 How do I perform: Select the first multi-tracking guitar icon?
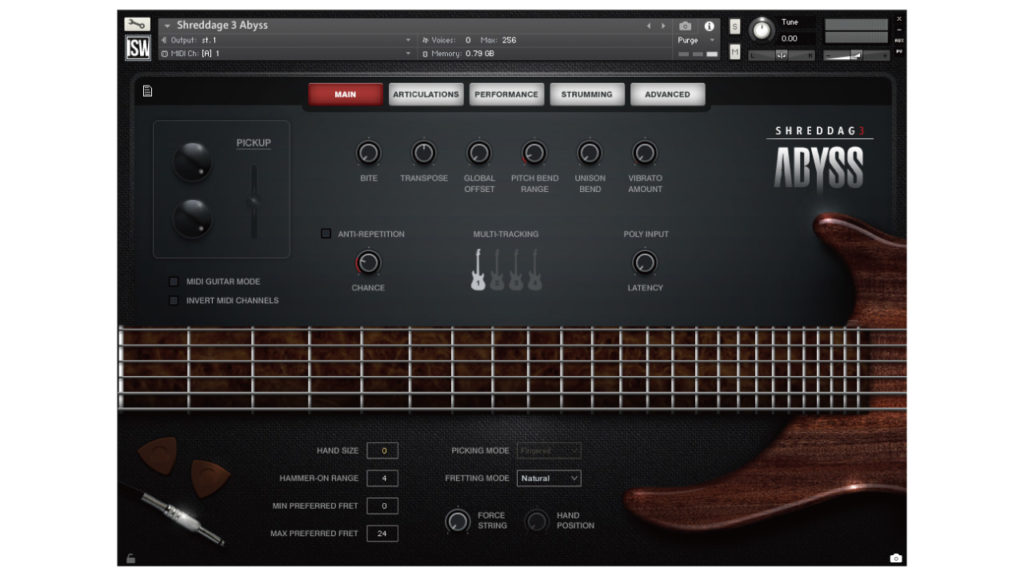coord(478,269)
